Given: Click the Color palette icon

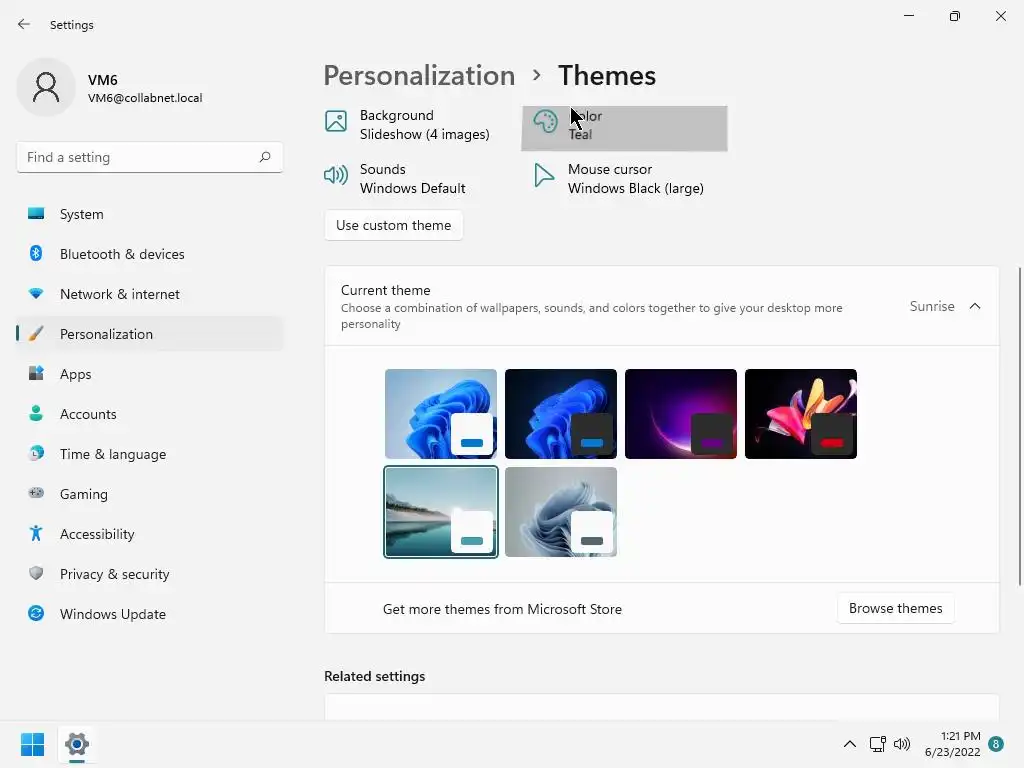Looking at the screenshot, I should pyautogui.click(x=545, y=121).
